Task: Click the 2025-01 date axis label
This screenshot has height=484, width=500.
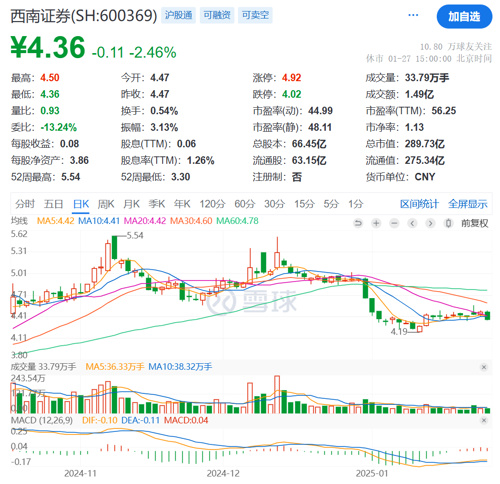Action: pos(372,474)
